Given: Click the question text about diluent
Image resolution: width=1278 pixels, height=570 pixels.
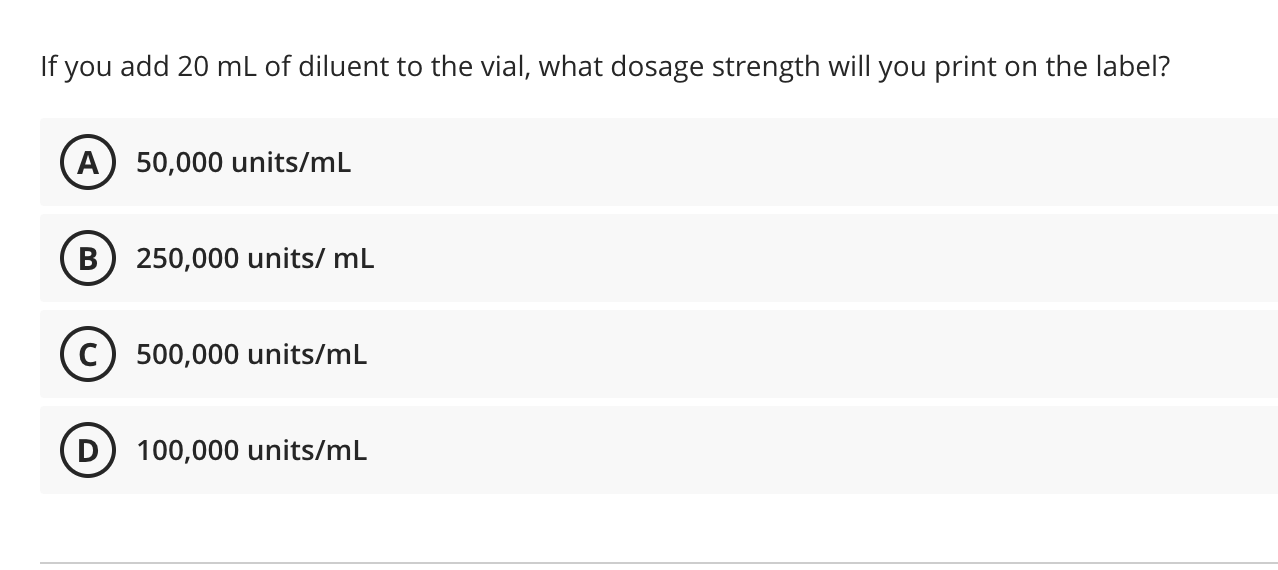Looking at the screenshot, I should [x=605, y=68].
